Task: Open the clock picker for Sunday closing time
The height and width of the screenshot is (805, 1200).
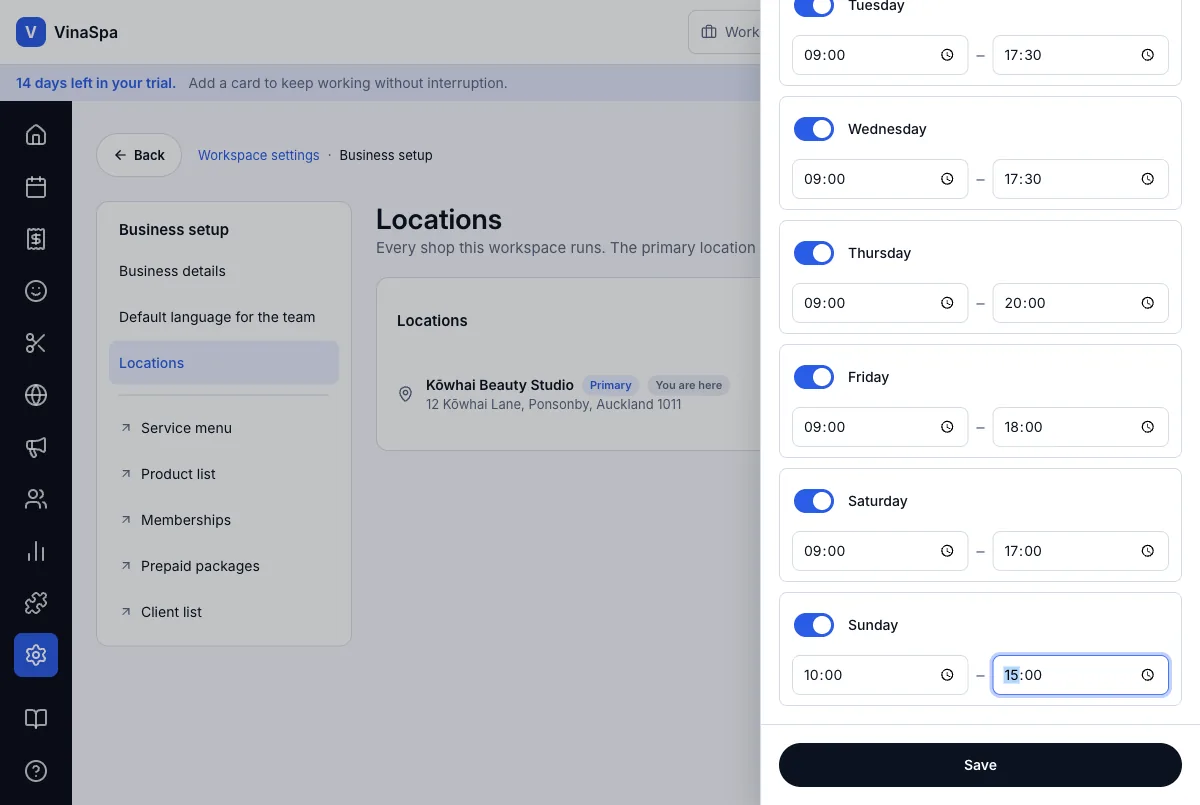Action: tap(1148, 675)
